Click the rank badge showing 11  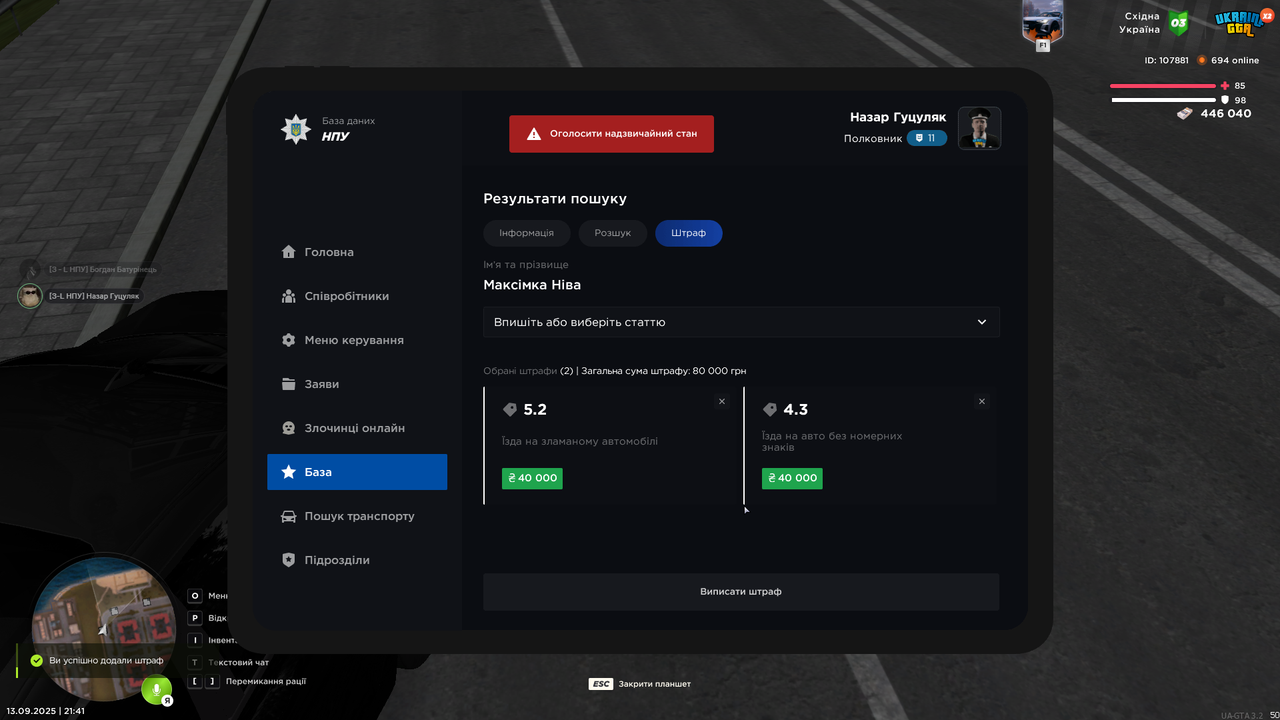(927, 138)
